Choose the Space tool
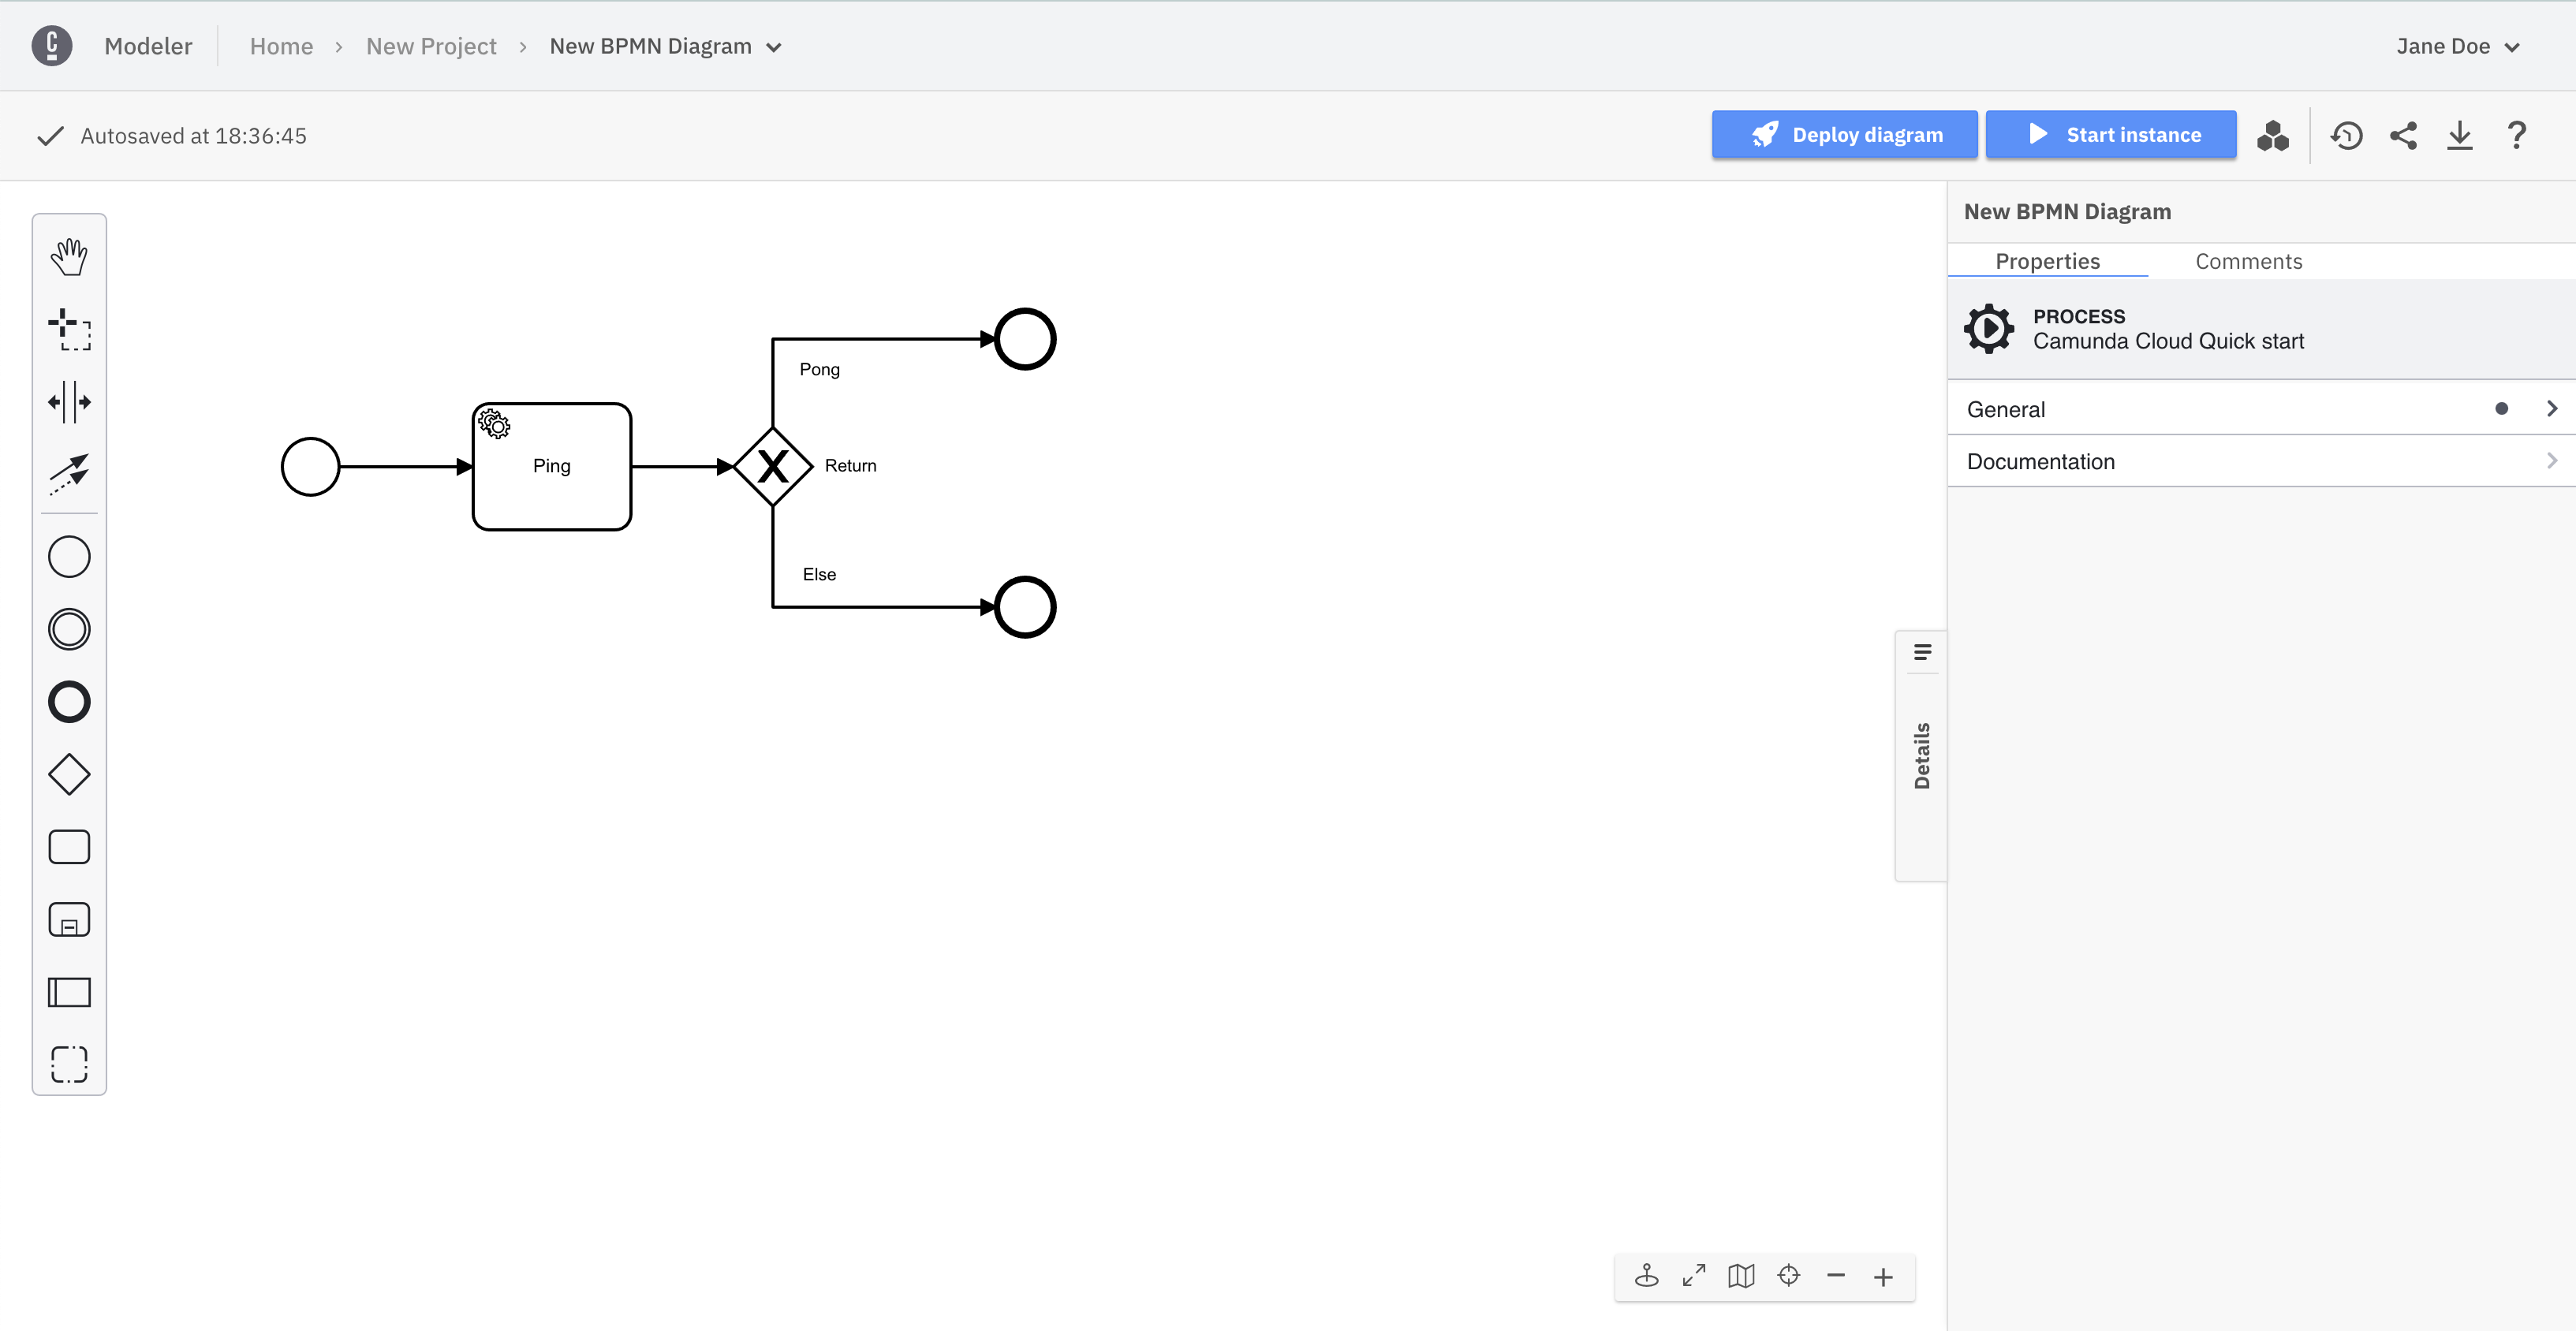Image resolution: width=2576 pixels, height=1331 pixels. pyautogui.click(x=69, y=402)
